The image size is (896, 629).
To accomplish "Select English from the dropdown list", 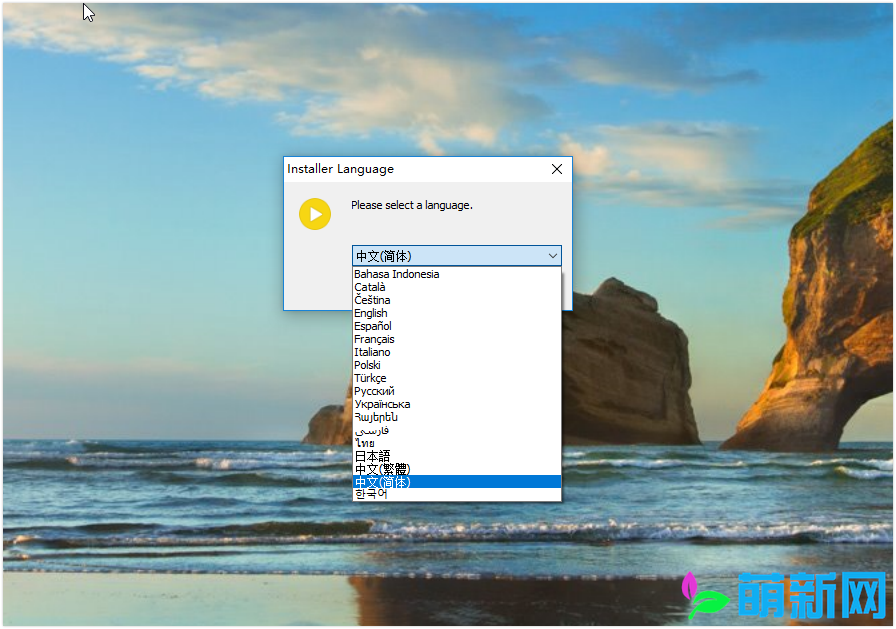I will tap(457, 313).
